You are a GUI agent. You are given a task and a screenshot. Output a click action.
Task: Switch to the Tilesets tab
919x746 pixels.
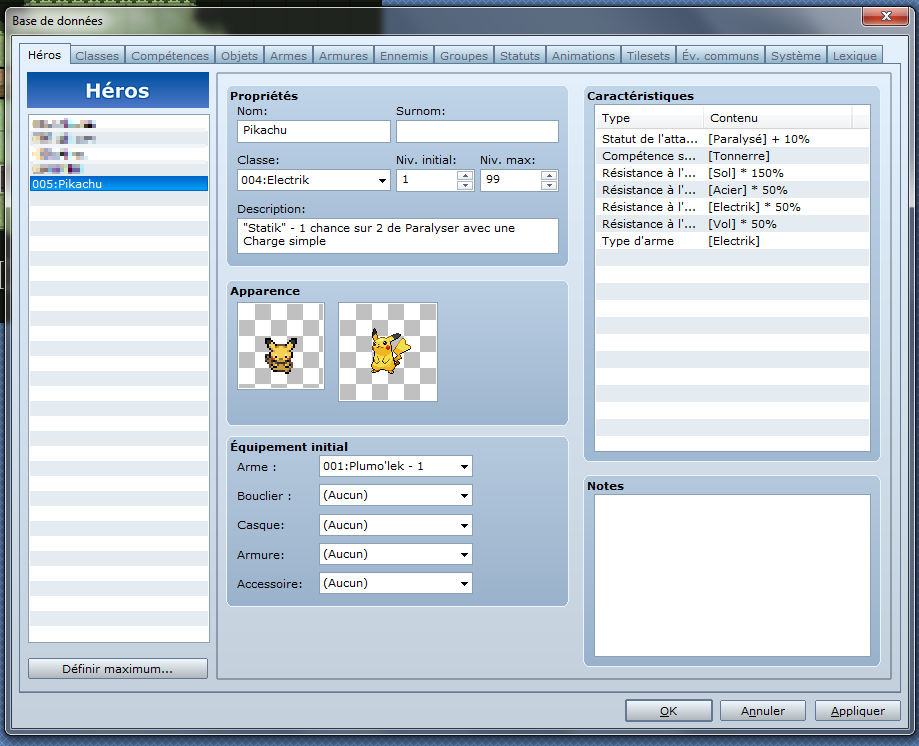[648, 56]
